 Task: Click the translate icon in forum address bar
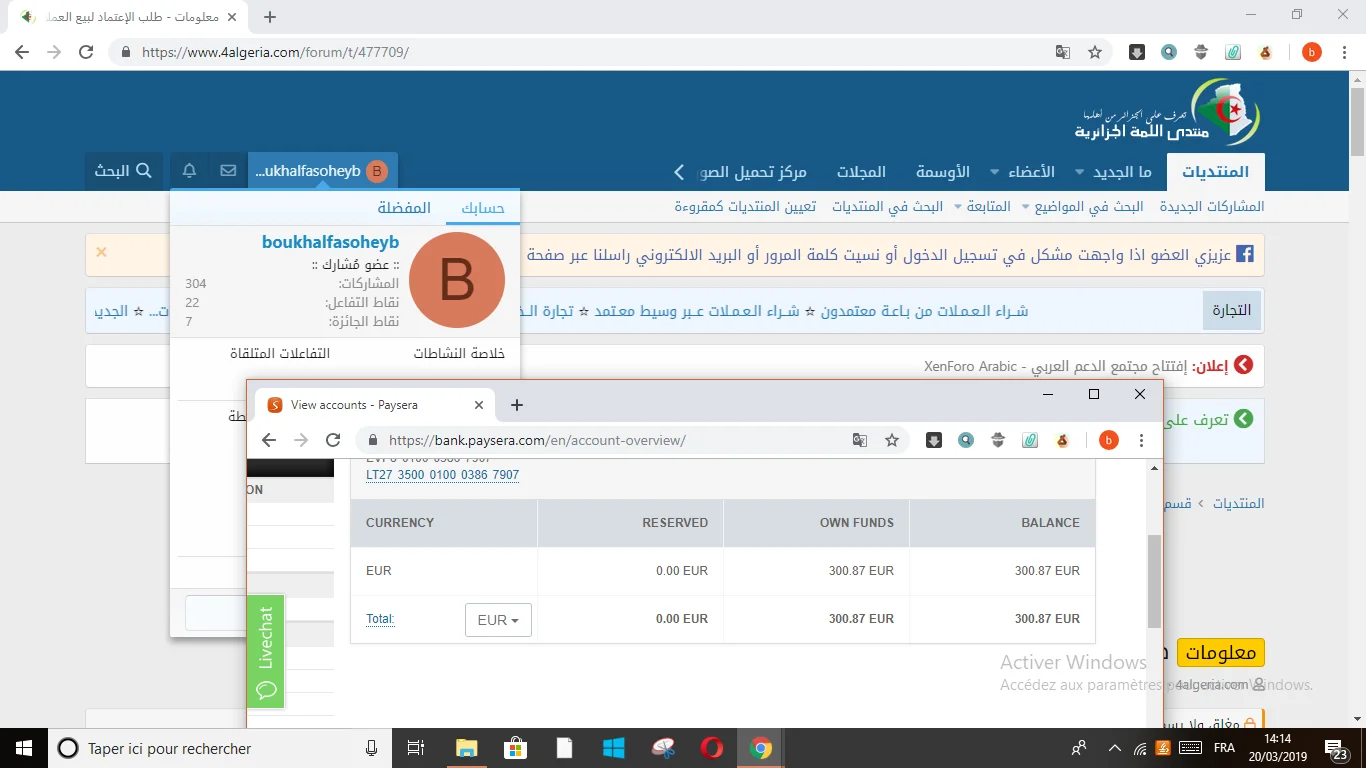pos(1063,52)
